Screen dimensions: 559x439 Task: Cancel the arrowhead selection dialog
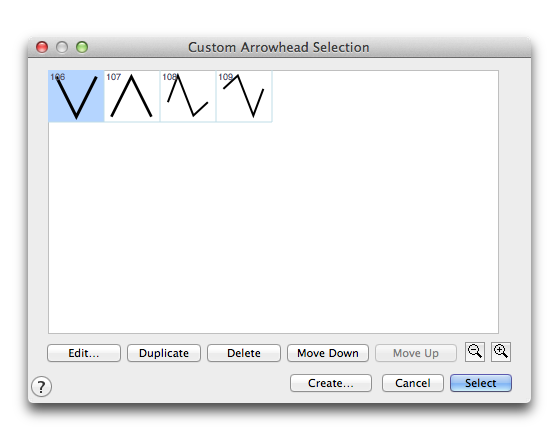pos(413,383)
